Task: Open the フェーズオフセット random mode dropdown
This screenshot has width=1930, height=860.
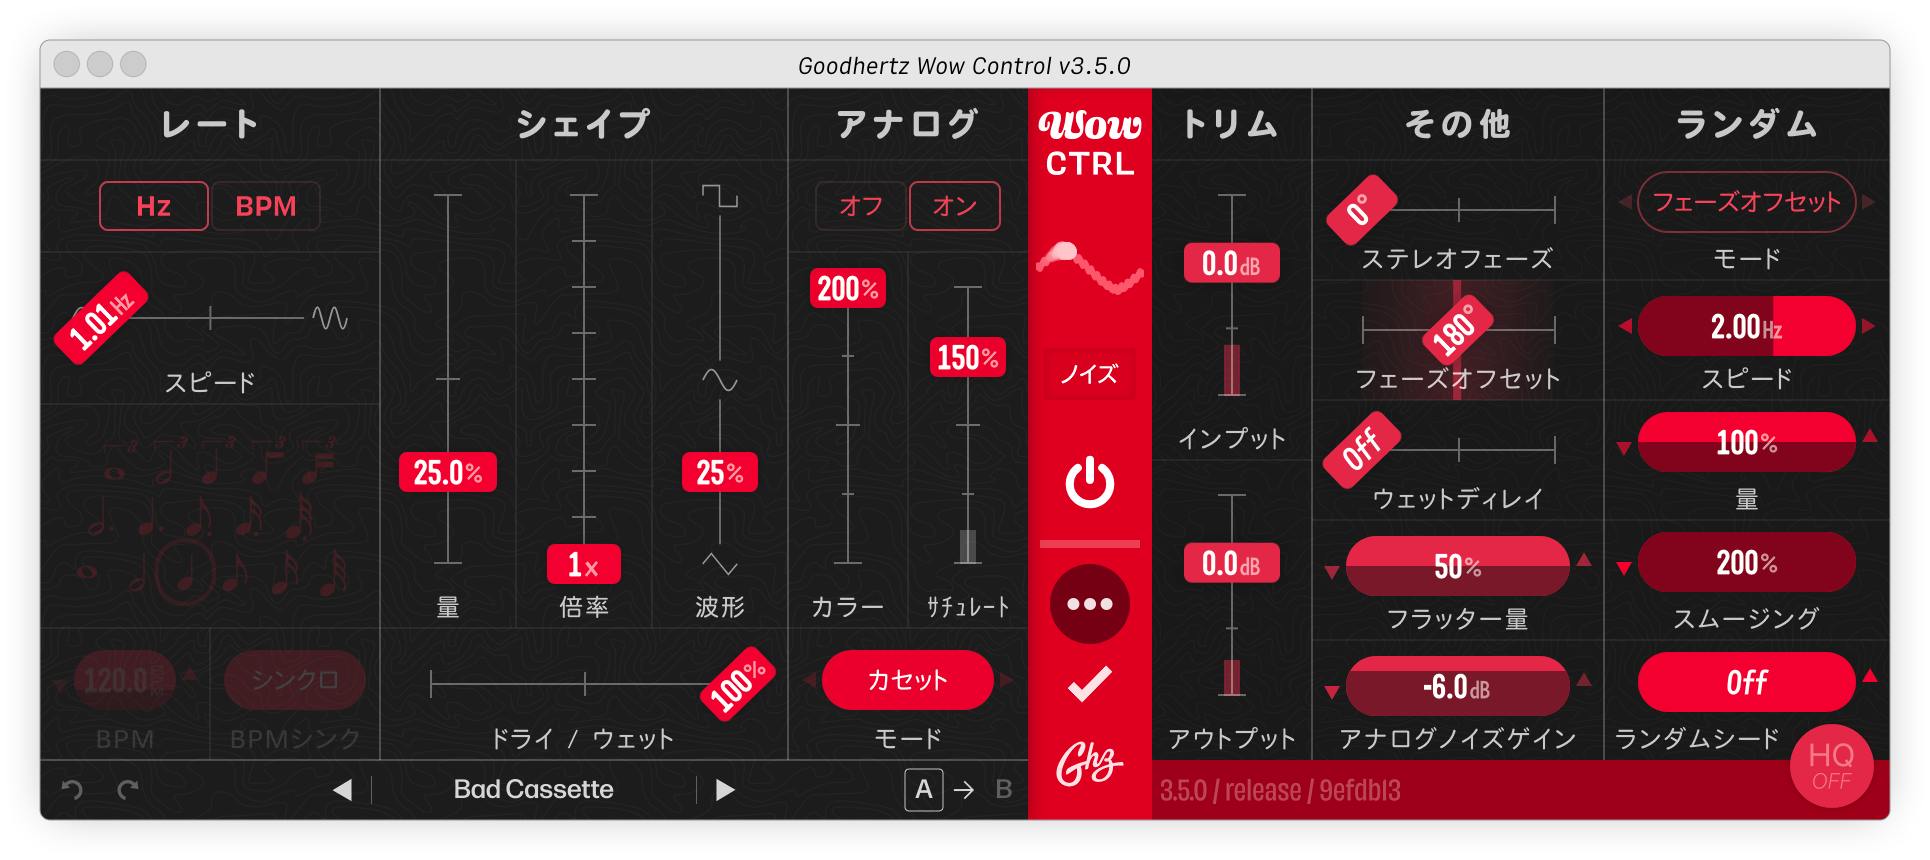Action: click(1746, 202)
